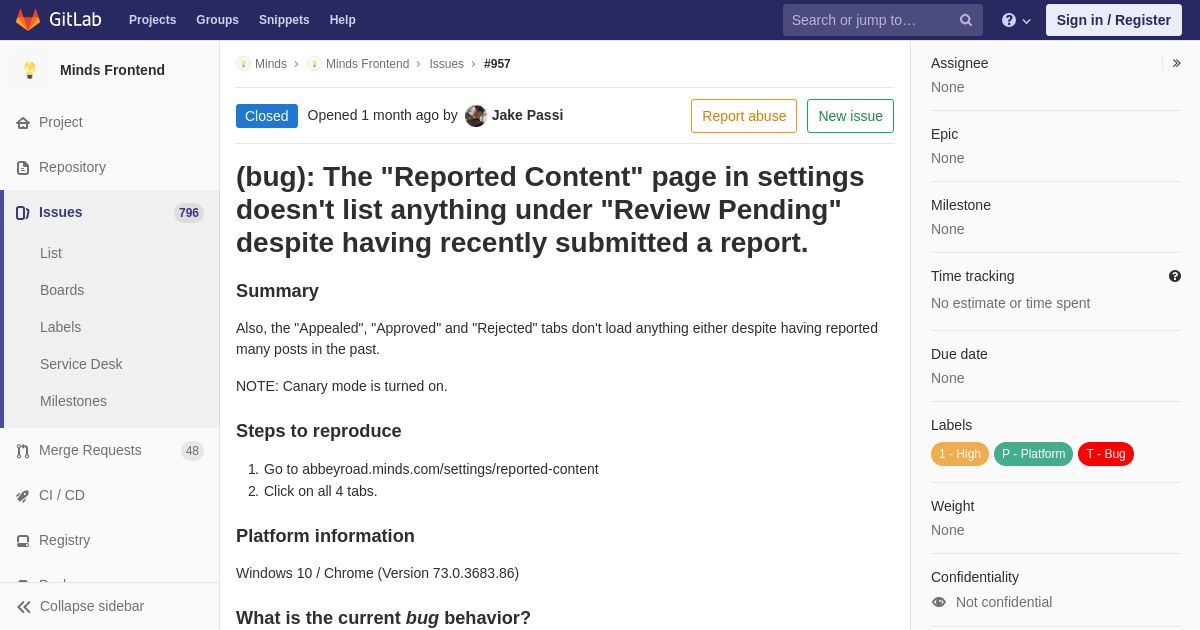The height and width of the screenshot is (630, 1200).
Task: Click the Registry icon in sidebar
Action: click(23, 541)
